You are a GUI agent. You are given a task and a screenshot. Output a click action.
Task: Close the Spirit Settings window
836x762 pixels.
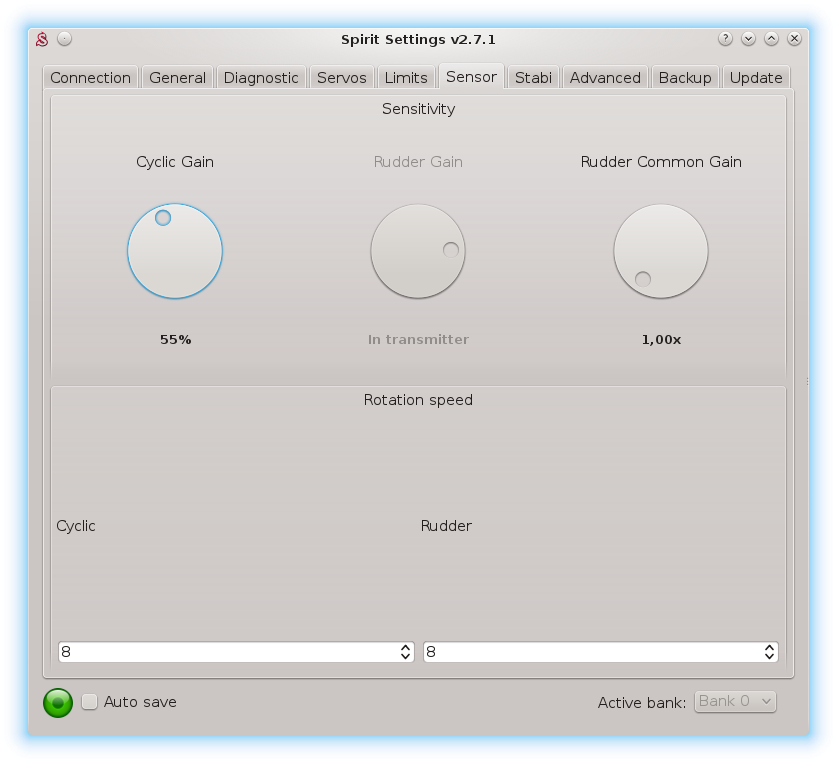pos(794,39)
